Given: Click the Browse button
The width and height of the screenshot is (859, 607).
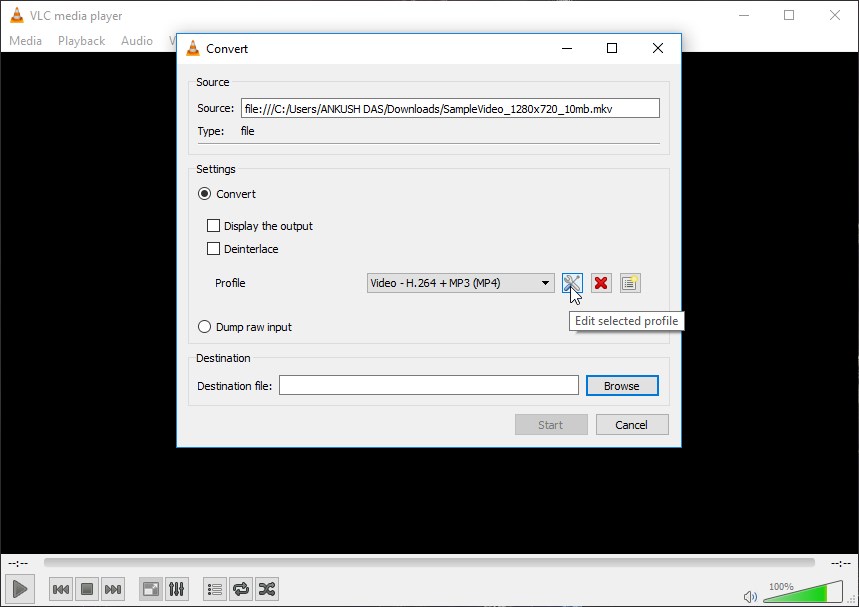Looking at the screenshot, I should tap(622, 386).
